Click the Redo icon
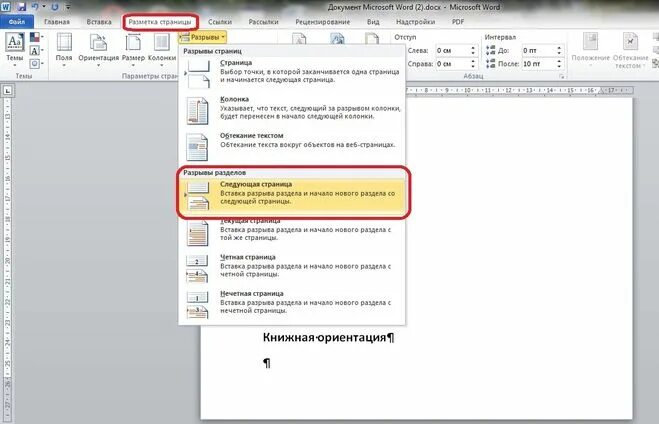 (55, 7)
